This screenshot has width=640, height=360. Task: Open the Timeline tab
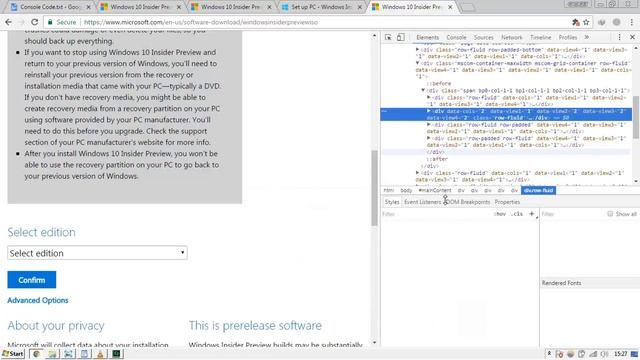[x=540, y=37]
